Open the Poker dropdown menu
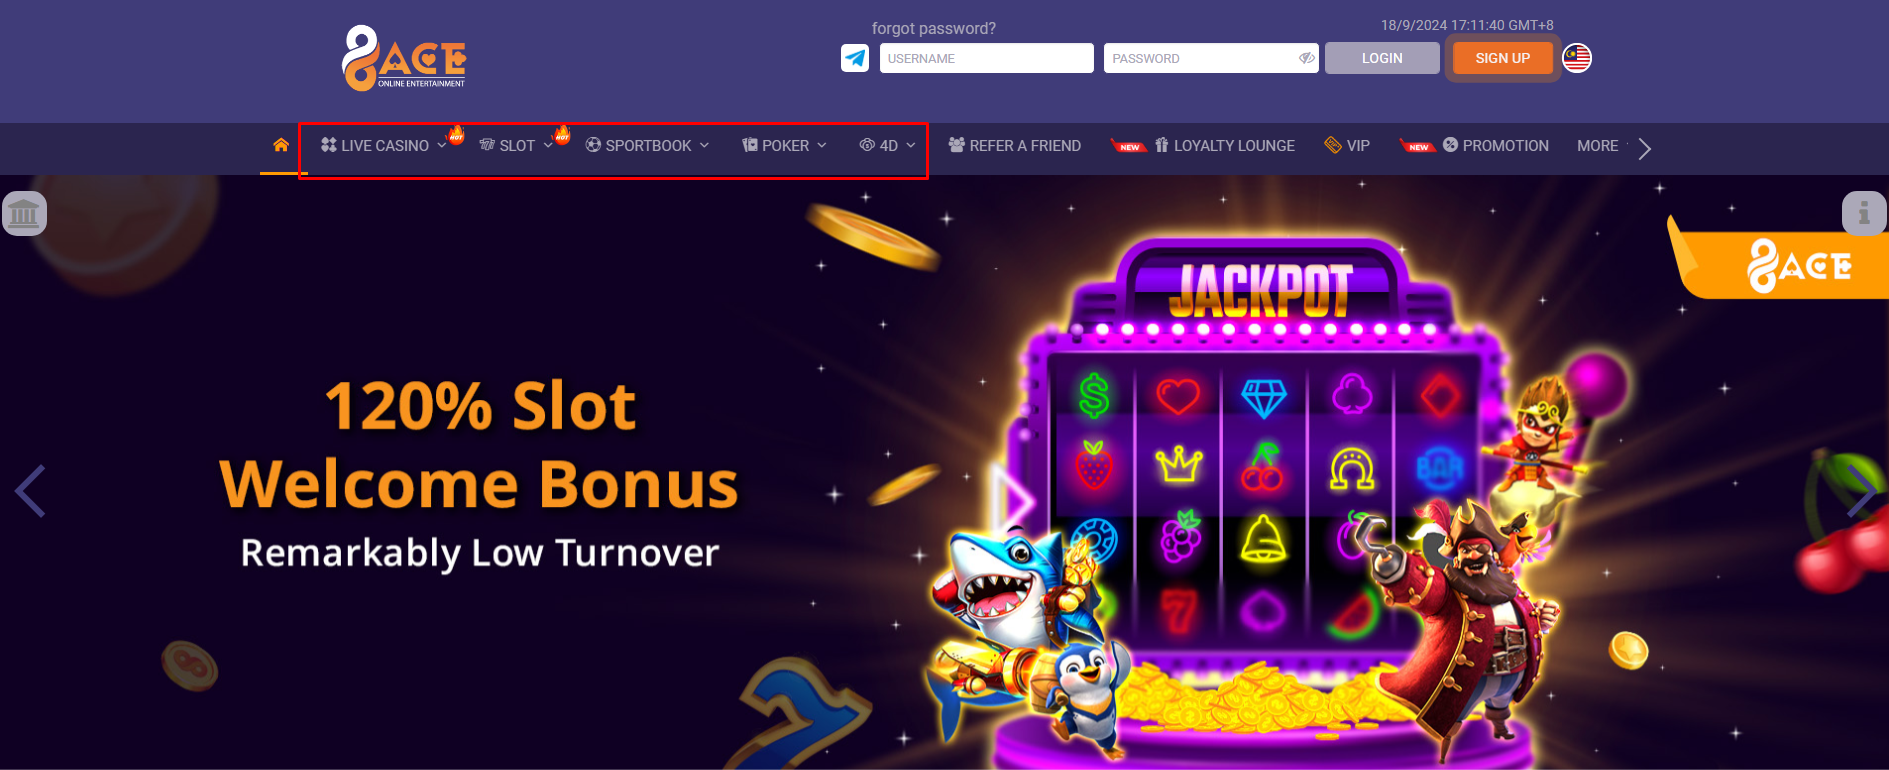The image size is (1889, 770). click(784, 145)
